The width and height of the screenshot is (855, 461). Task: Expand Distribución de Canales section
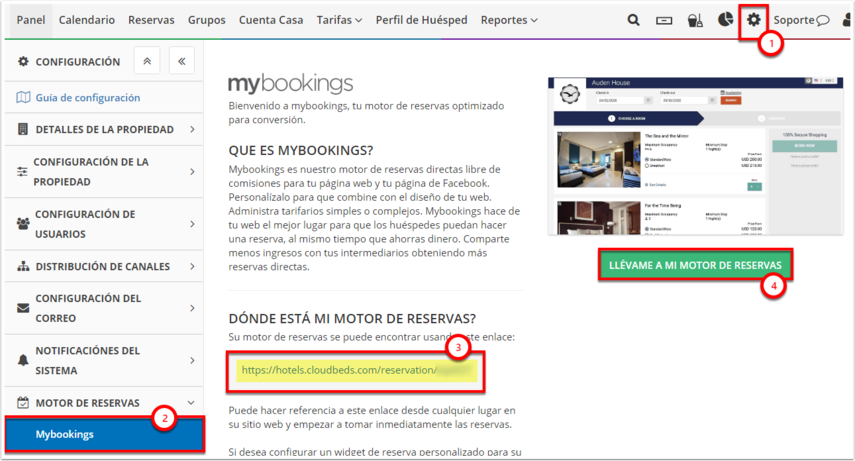pyautogui.click(x=104, y=267)
